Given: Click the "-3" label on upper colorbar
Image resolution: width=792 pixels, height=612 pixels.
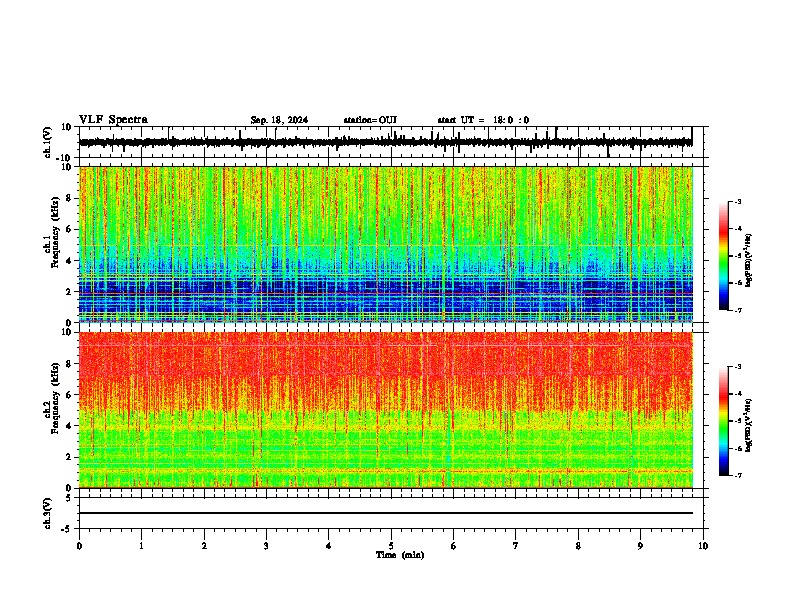Looking at the screenshot, I should [738, 202].
